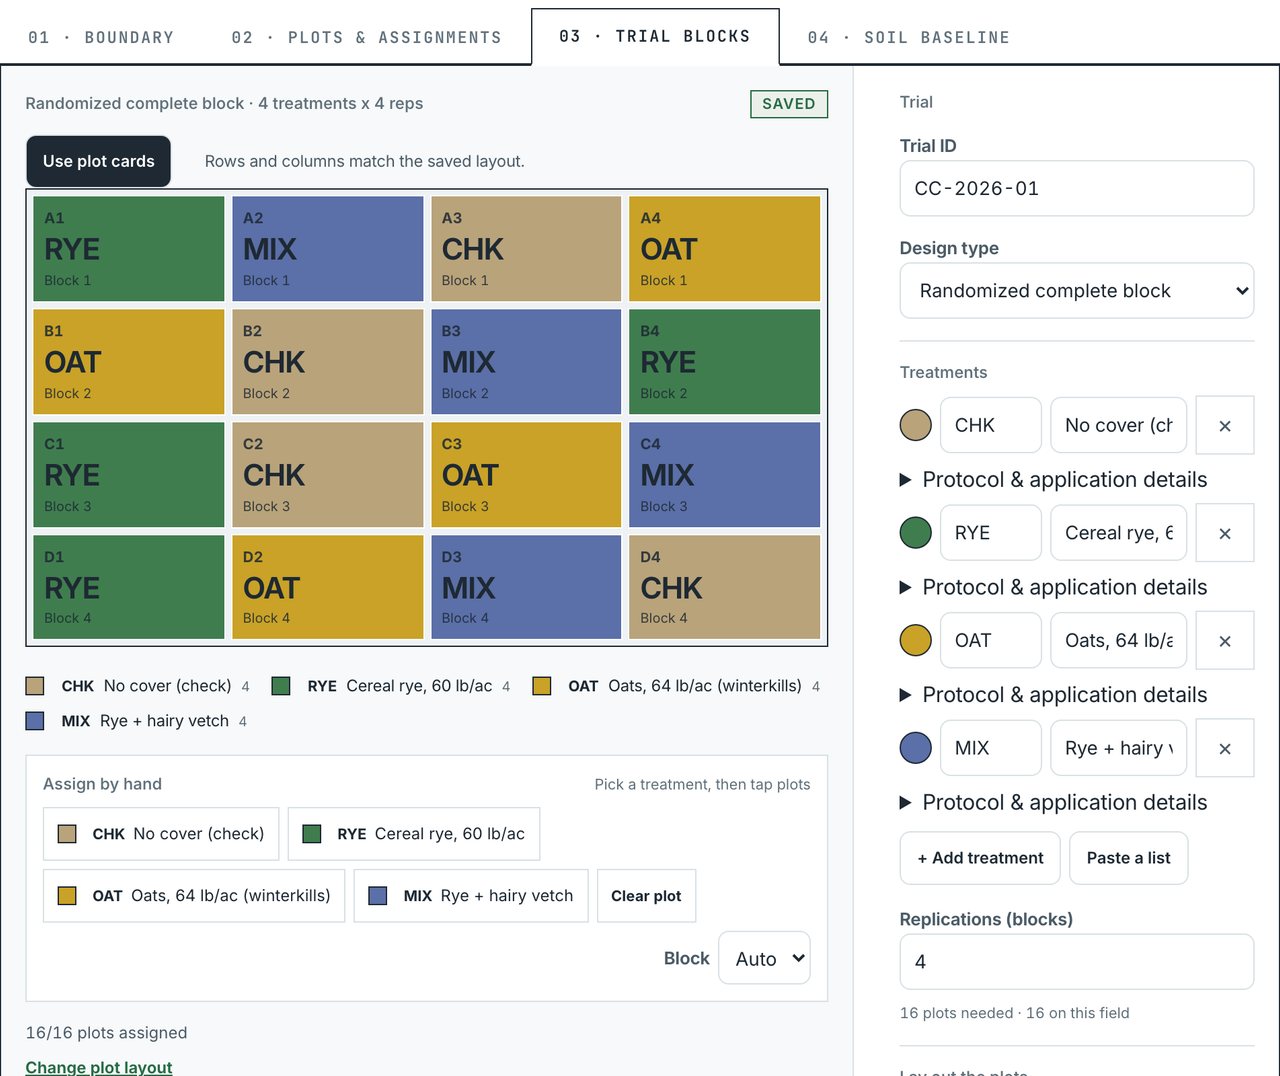This screenshot has width=1280, height=1076.
Task: Follow the Change plot layout link
Action: [99, 1066]
